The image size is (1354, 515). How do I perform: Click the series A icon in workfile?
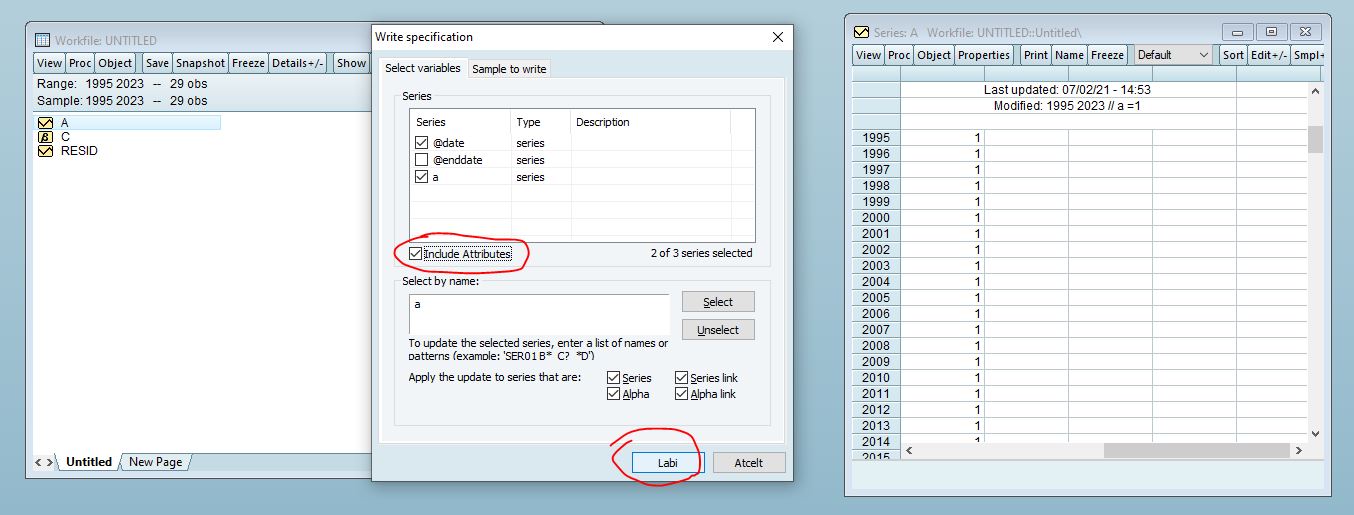tap(45, 123)
